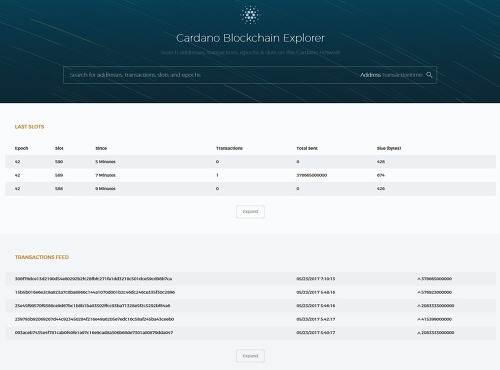500x370 pixels.
Task: Click the Cardano Blockchain Explorer title
Action: 250,38
